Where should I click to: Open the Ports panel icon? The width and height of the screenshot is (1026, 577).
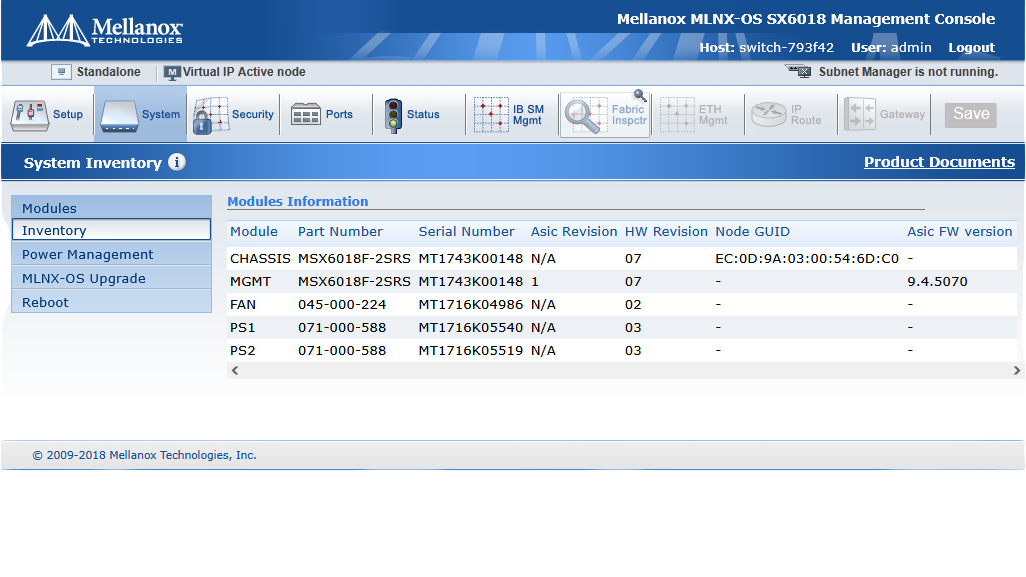pos(306,114)
